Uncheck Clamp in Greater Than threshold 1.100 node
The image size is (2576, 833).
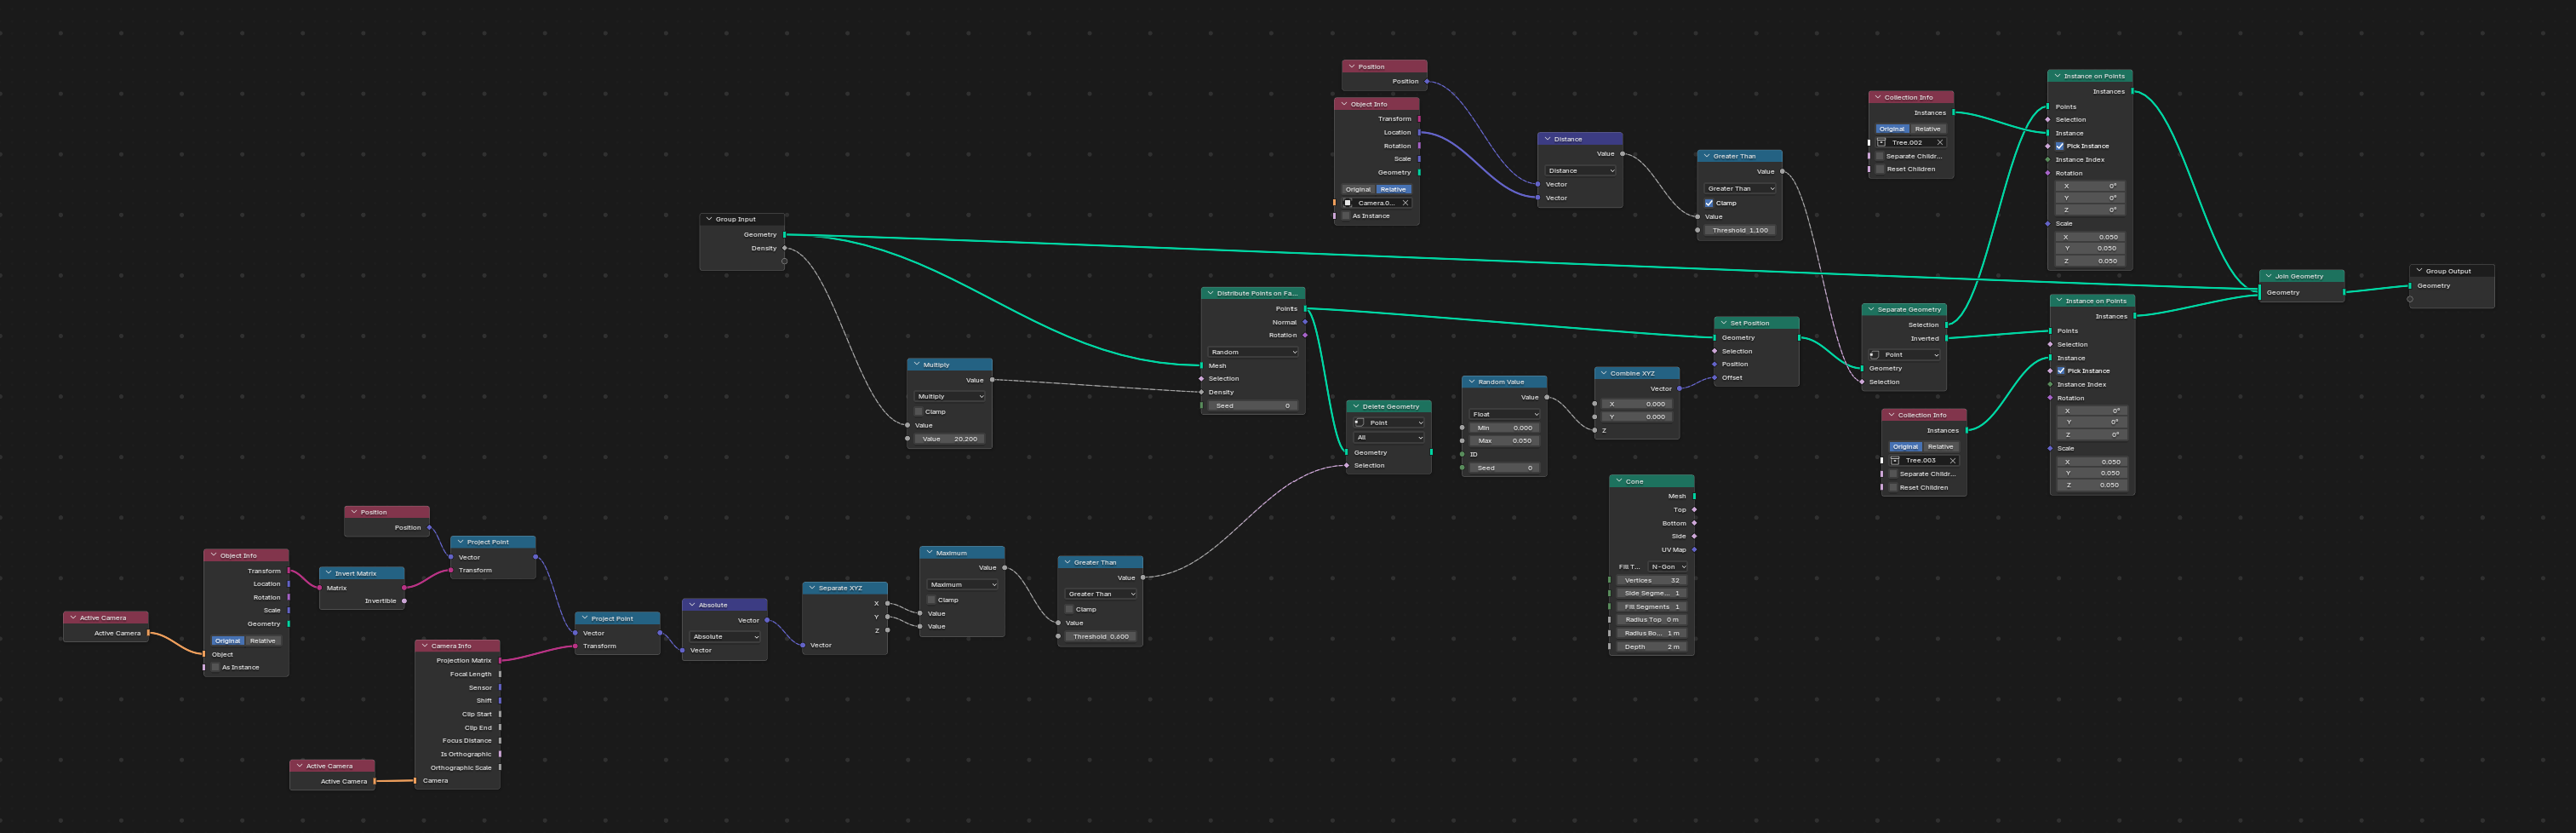[x=1709, y=203]
